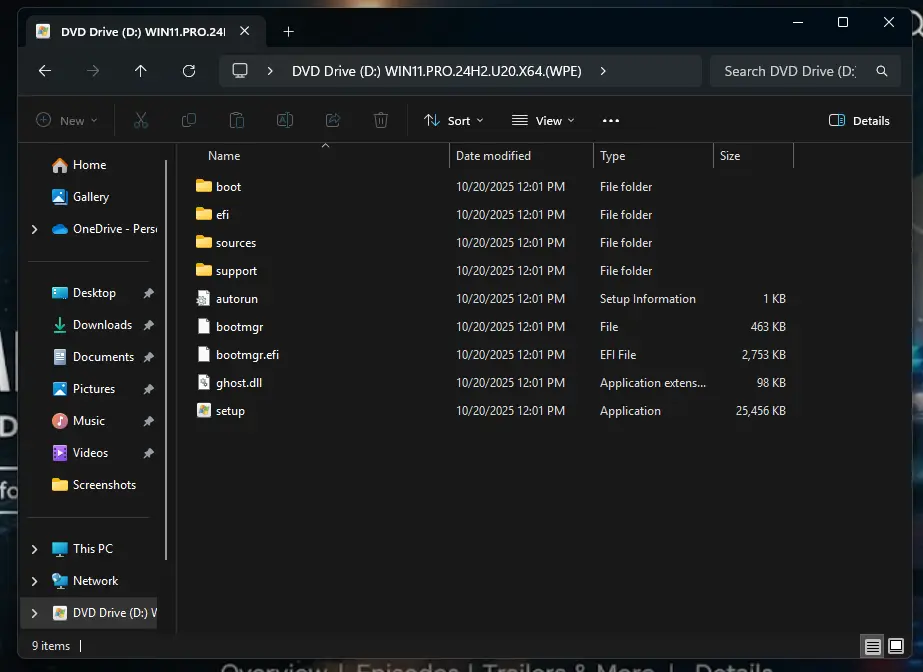The image size is (923, 672).
Task: Go up one folder level
Action: pos(140,71)
